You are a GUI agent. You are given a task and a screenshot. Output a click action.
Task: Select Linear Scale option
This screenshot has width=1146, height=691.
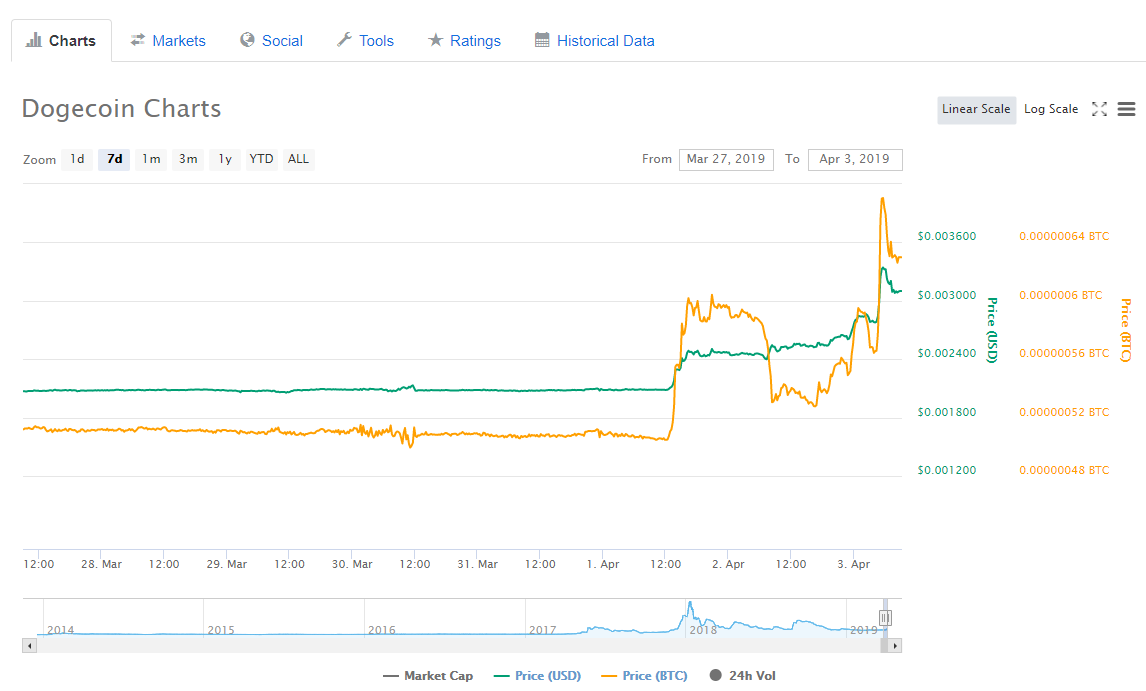coord(976,109)
